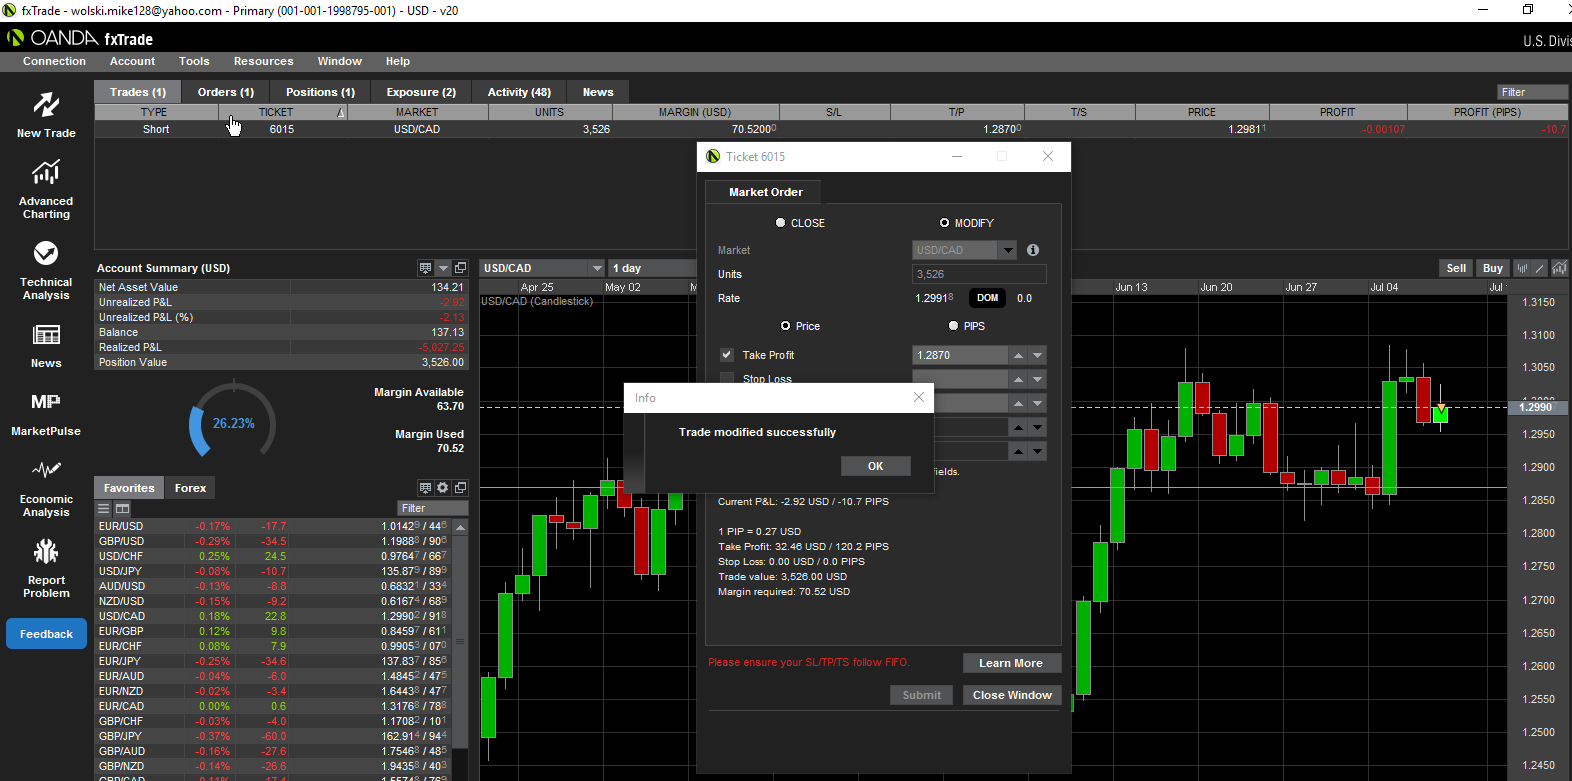This screenshot has height=781, width=1572.
Task: Open the Take Profit value dropdown arrow
Action: coord(1038,355)
